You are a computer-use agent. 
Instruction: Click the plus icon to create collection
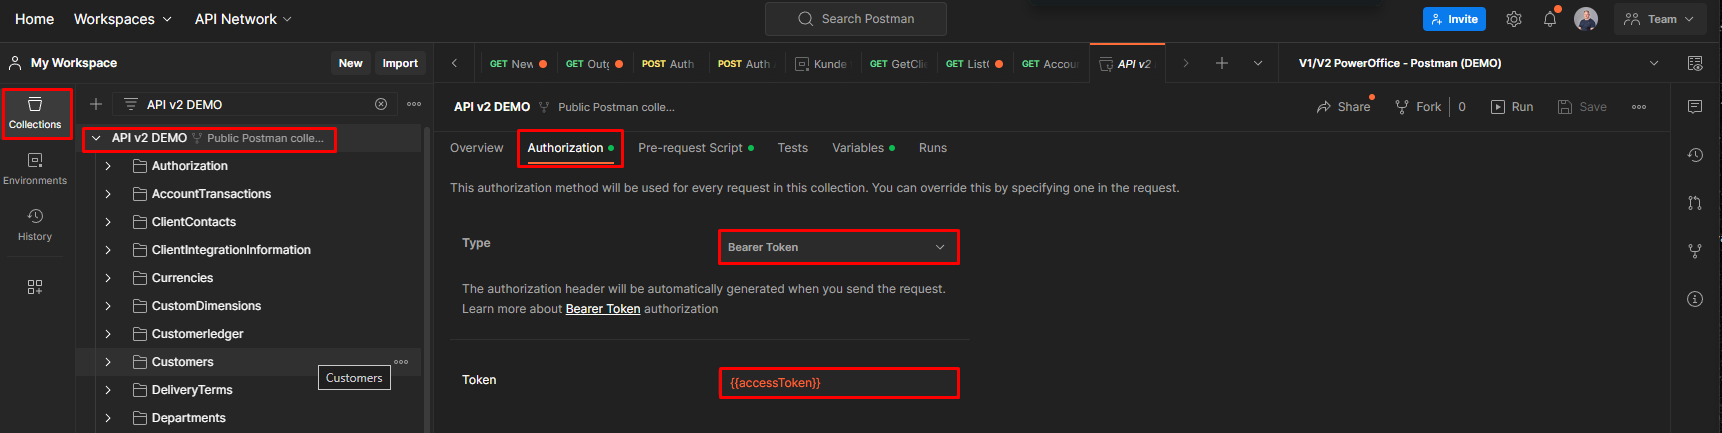click(96, 104)
